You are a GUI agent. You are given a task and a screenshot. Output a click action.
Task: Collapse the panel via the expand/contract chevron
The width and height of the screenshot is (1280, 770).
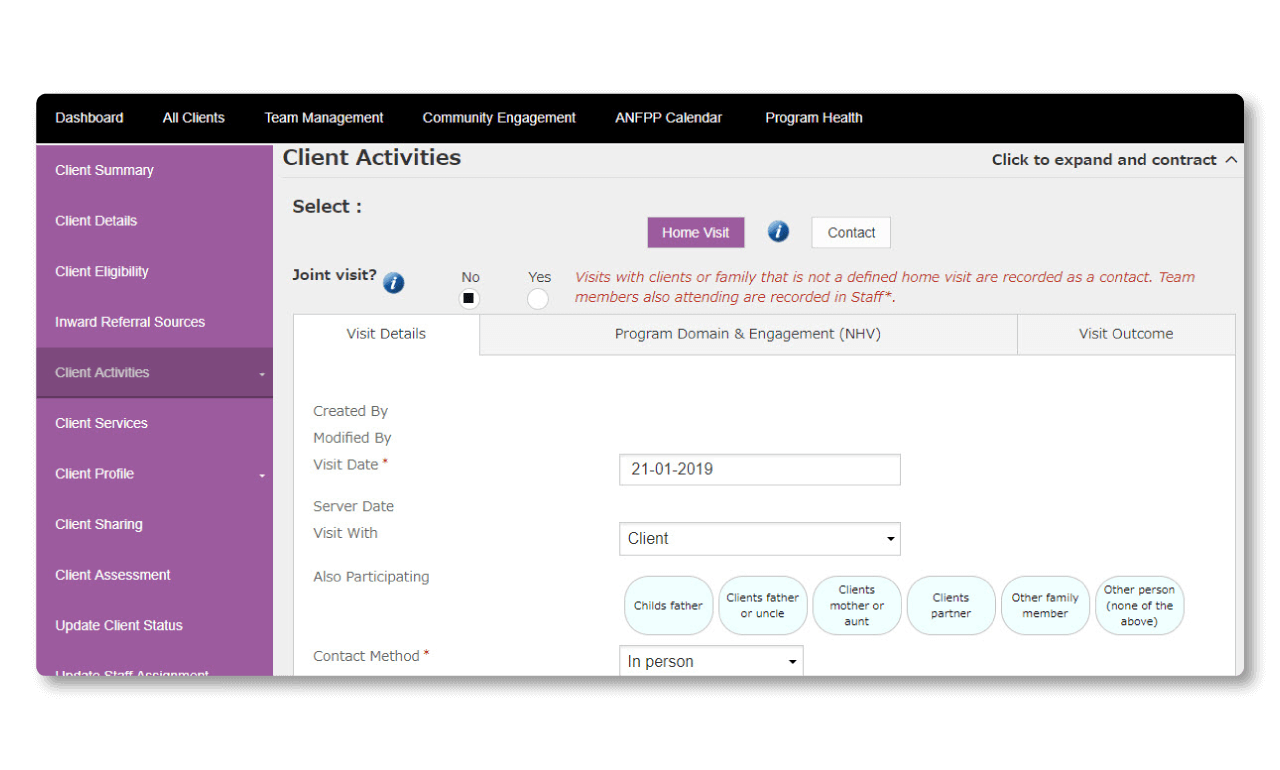click(x=1232, y=159)
